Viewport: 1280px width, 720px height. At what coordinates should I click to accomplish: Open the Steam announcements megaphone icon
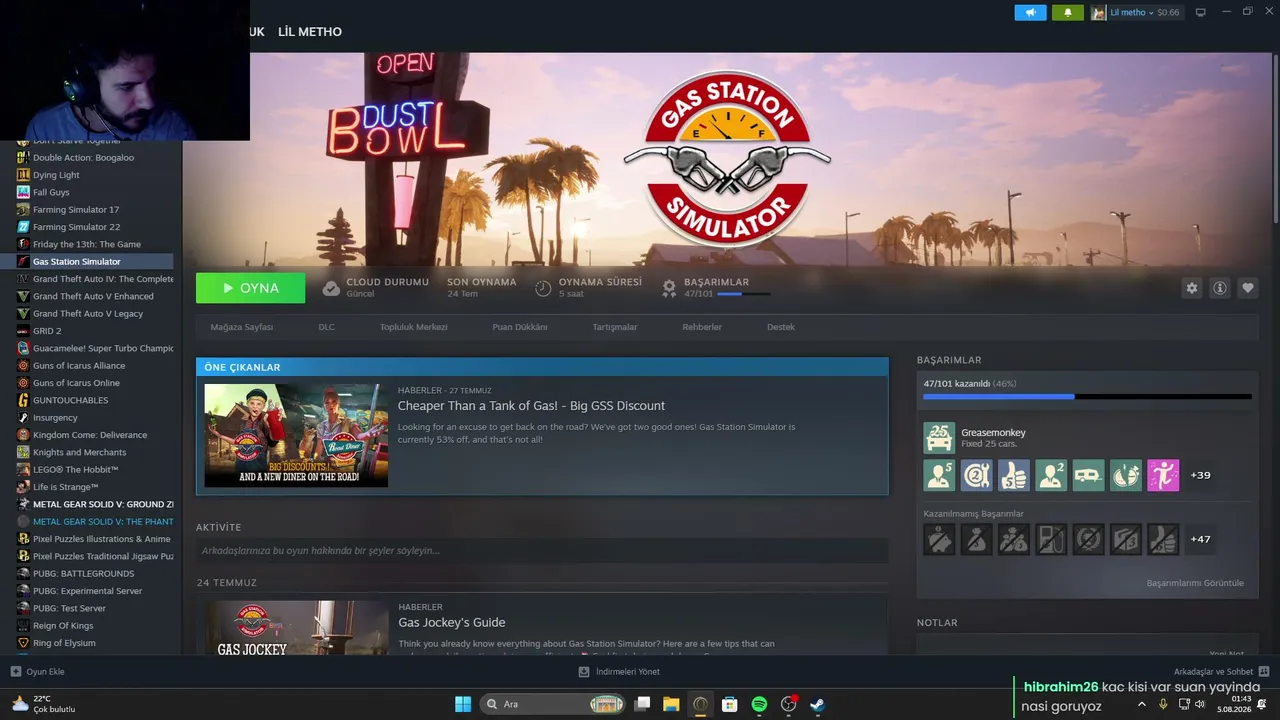pyautogui.click(x=1030, y=13)
